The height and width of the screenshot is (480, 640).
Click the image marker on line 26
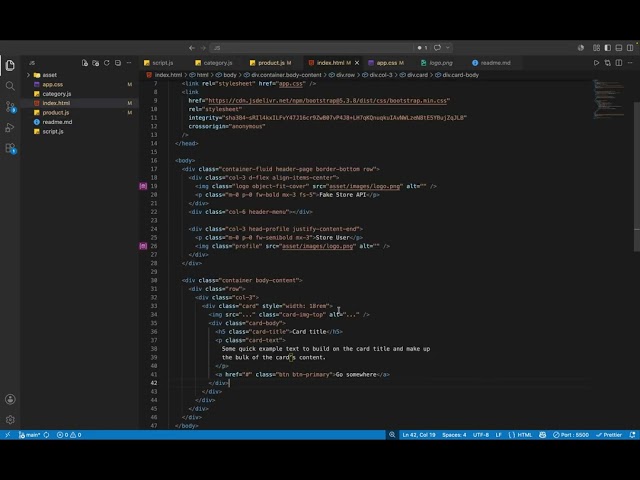143,246
